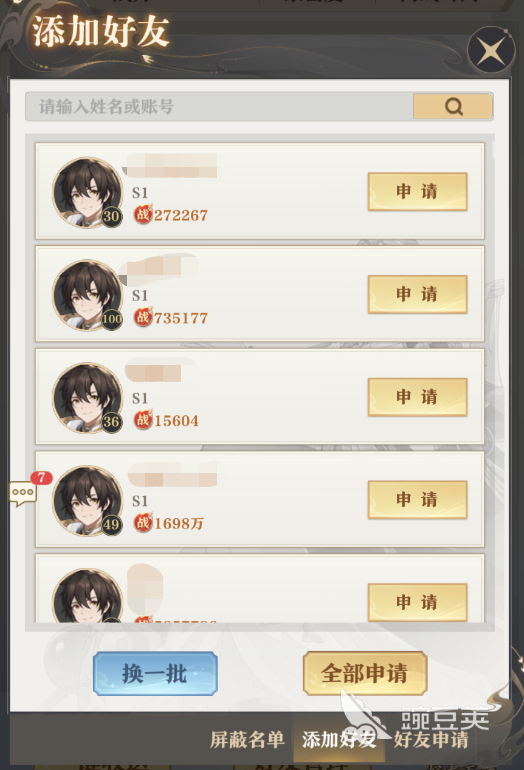
Task: Open avatar of level 30 player
Action: (x=87, y=193)
